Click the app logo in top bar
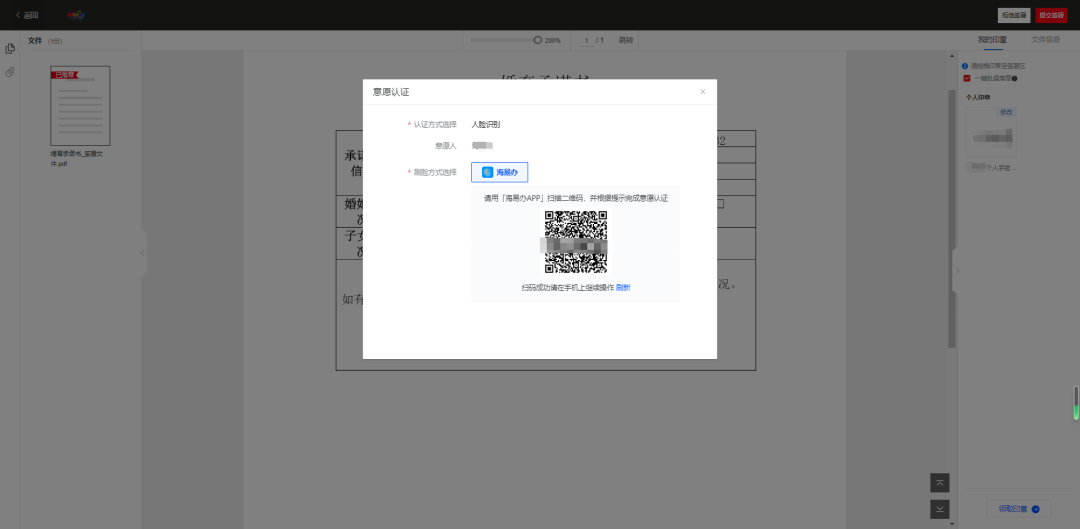 (x=76, y=14)
